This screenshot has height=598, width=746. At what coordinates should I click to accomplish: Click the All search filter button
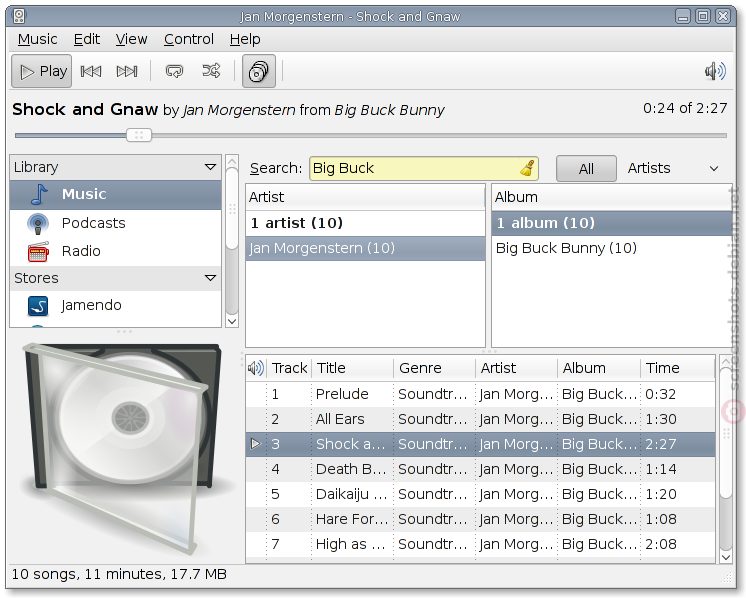click(586, 168)
